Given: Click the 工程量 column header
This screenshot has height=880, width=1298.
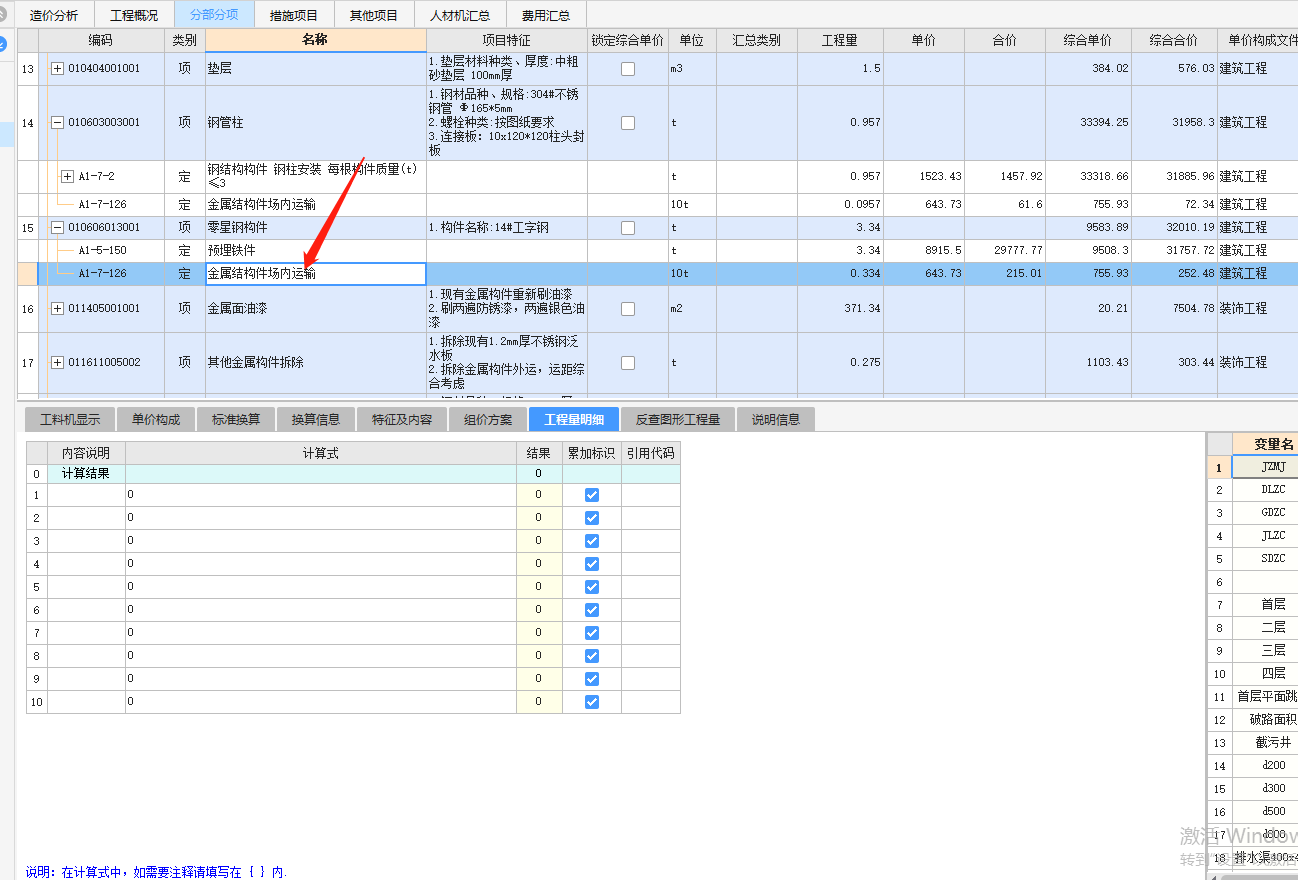Looking at the screenshot, I should tap(840, 41).
